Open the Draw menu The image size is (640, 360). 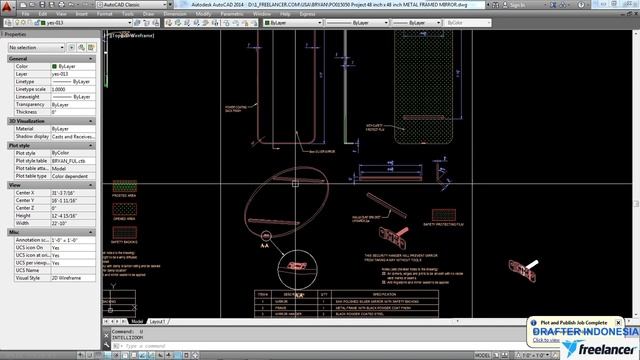pyautogui.click(x=148, y=14)
